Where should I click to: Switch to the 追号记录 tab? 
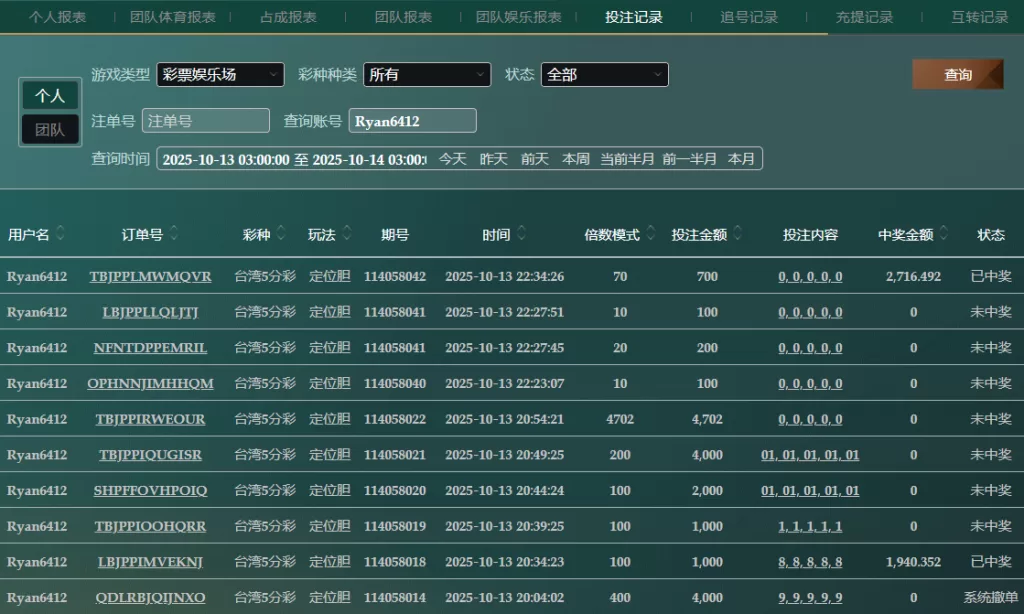[x=749, y=17]
